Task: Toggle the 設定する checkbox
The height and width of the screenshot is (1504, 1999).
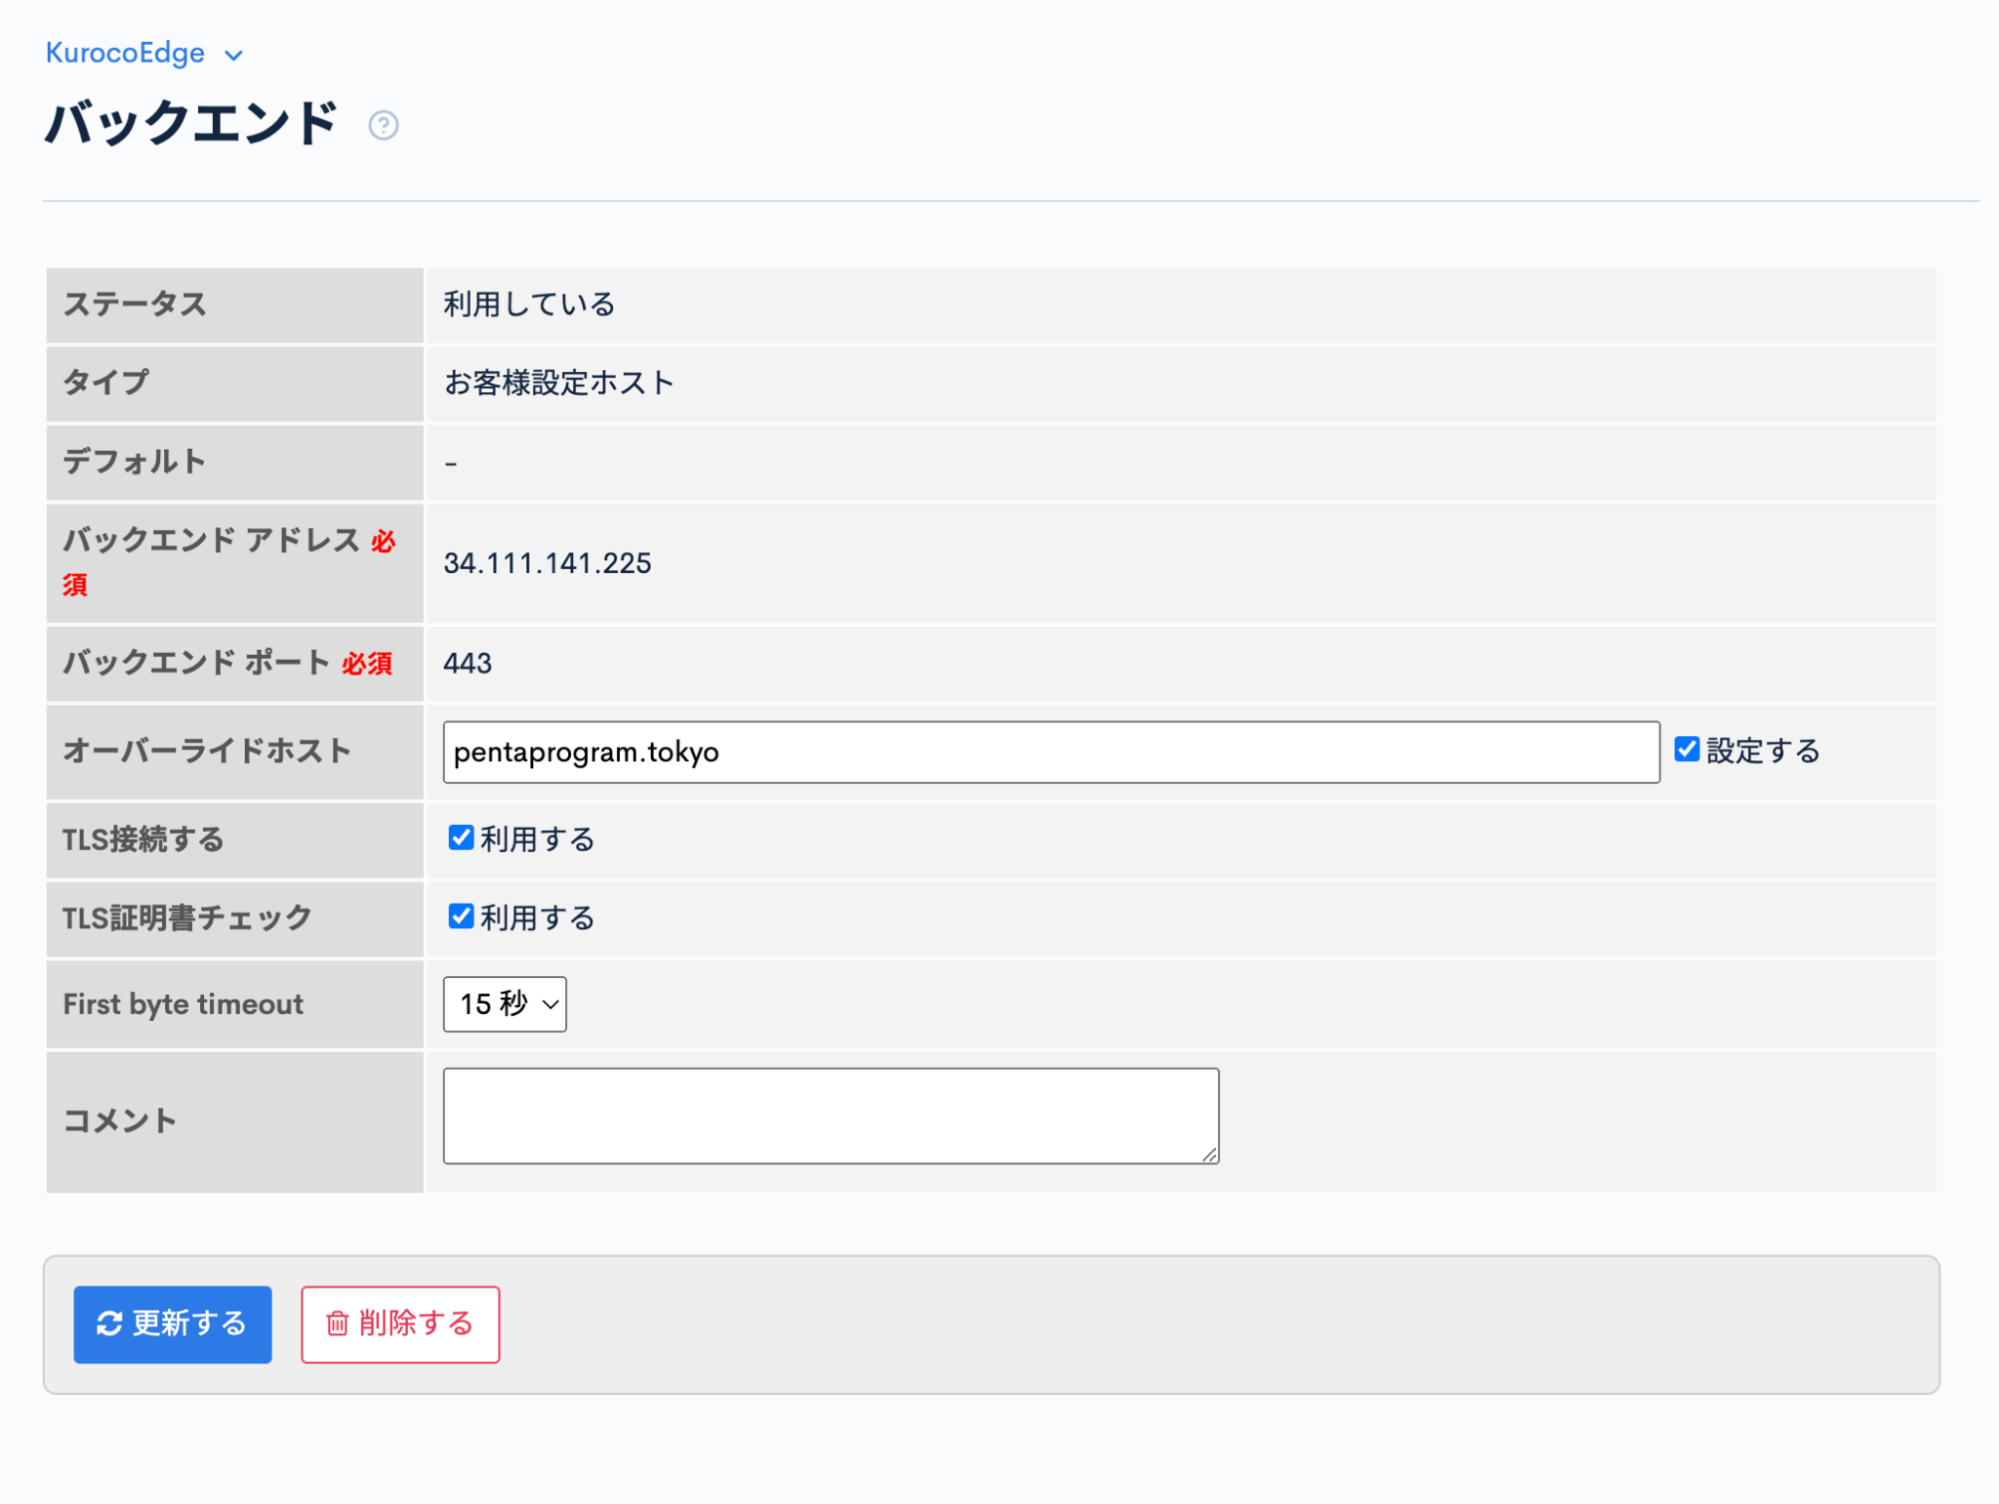Action: [1687, 749]
